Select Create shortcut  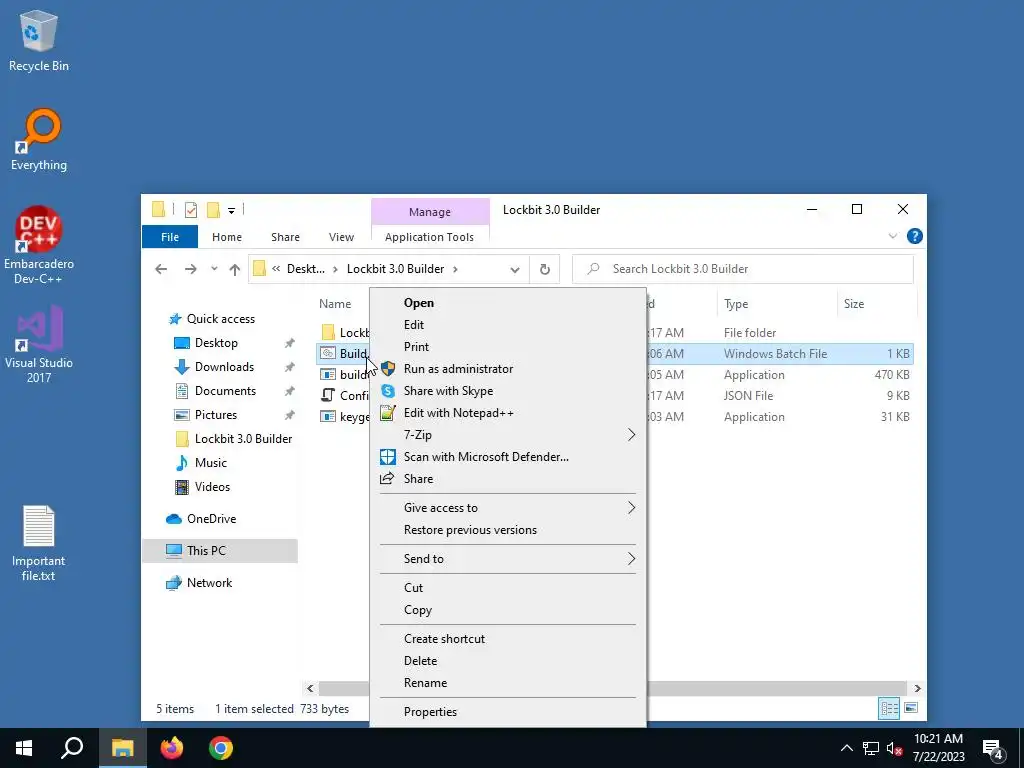(508, 639)
